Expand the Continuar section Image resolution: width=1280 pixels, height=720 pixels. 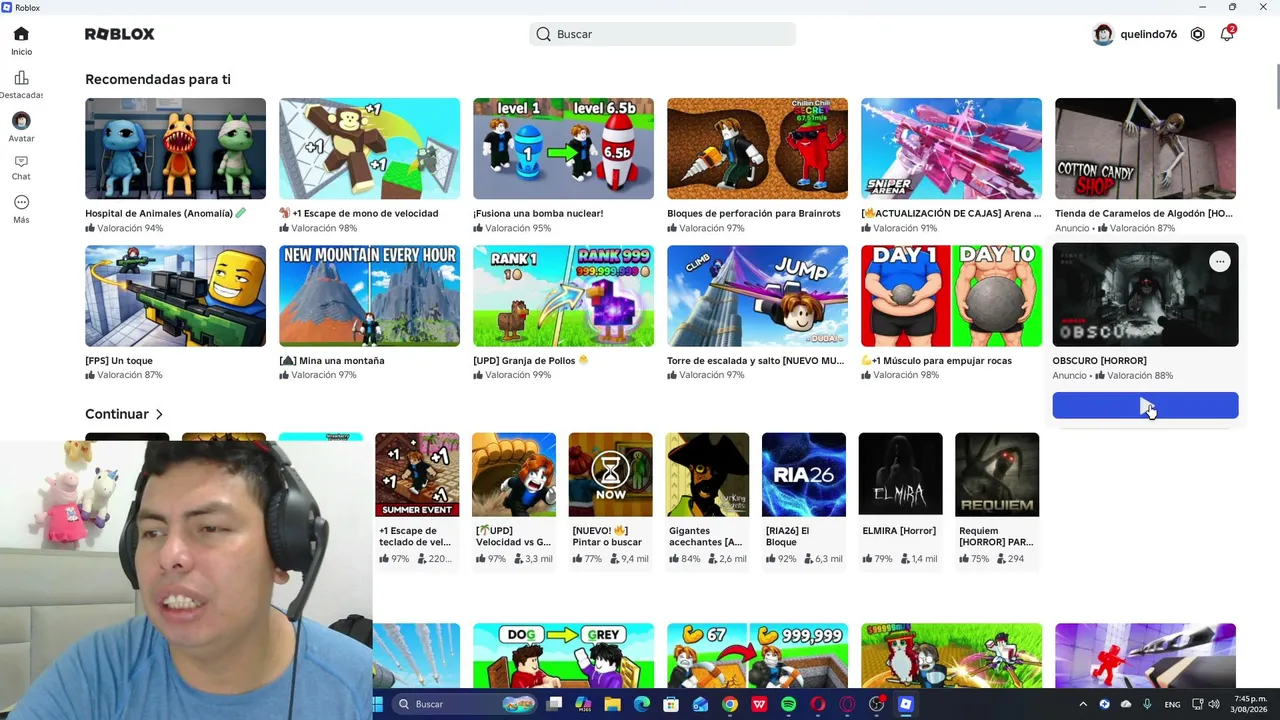pyautogui.click(x=124, y=414)
